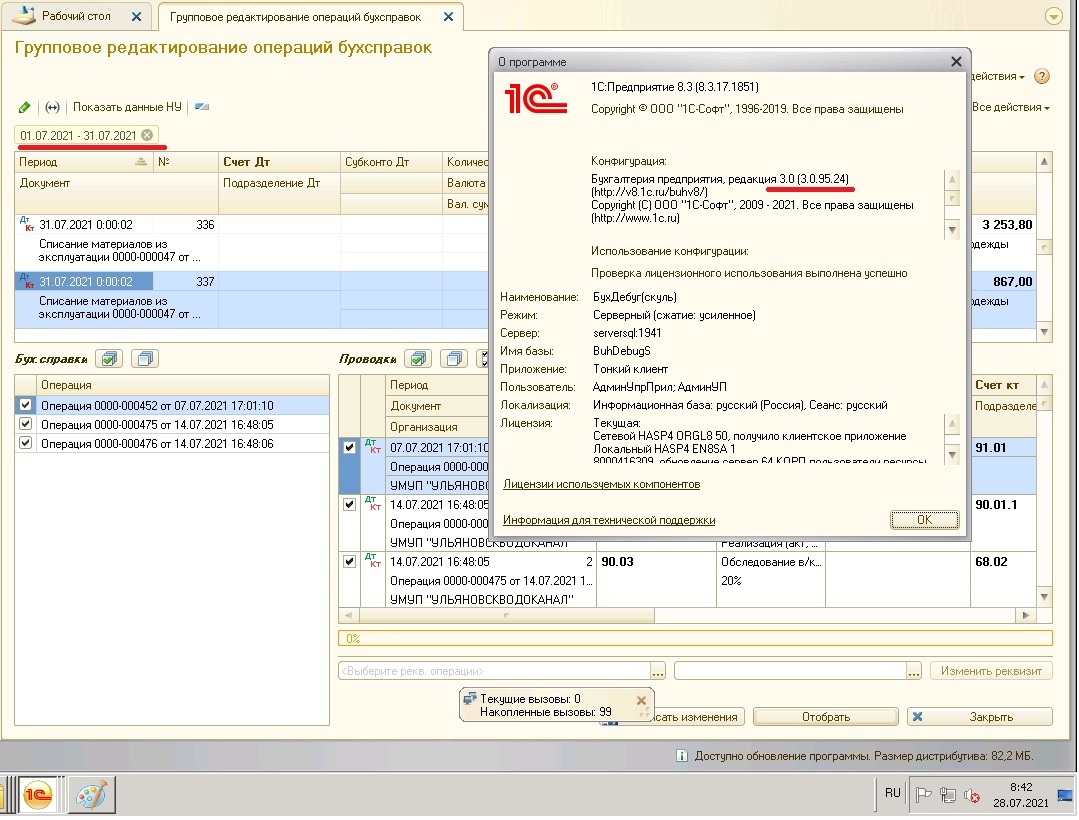Open the window list dropdown at top right
The image size is (1079, 820).
tap(1054, 16)
